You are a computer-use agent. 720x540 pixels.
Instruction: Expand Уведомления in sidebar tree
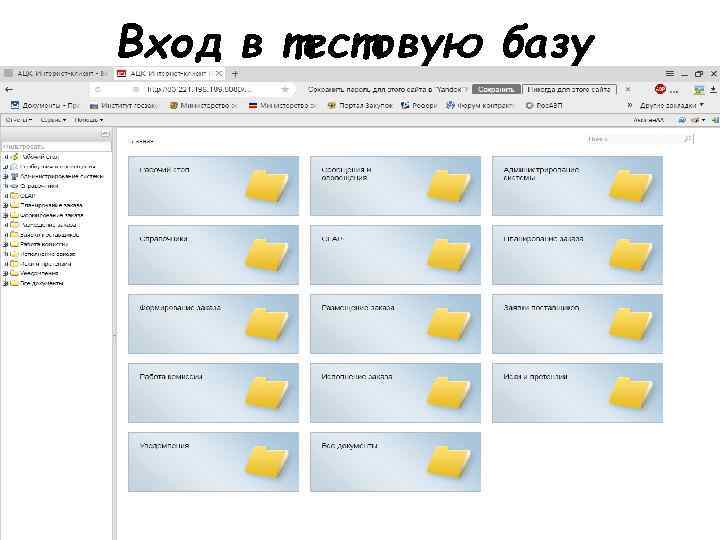6,273
